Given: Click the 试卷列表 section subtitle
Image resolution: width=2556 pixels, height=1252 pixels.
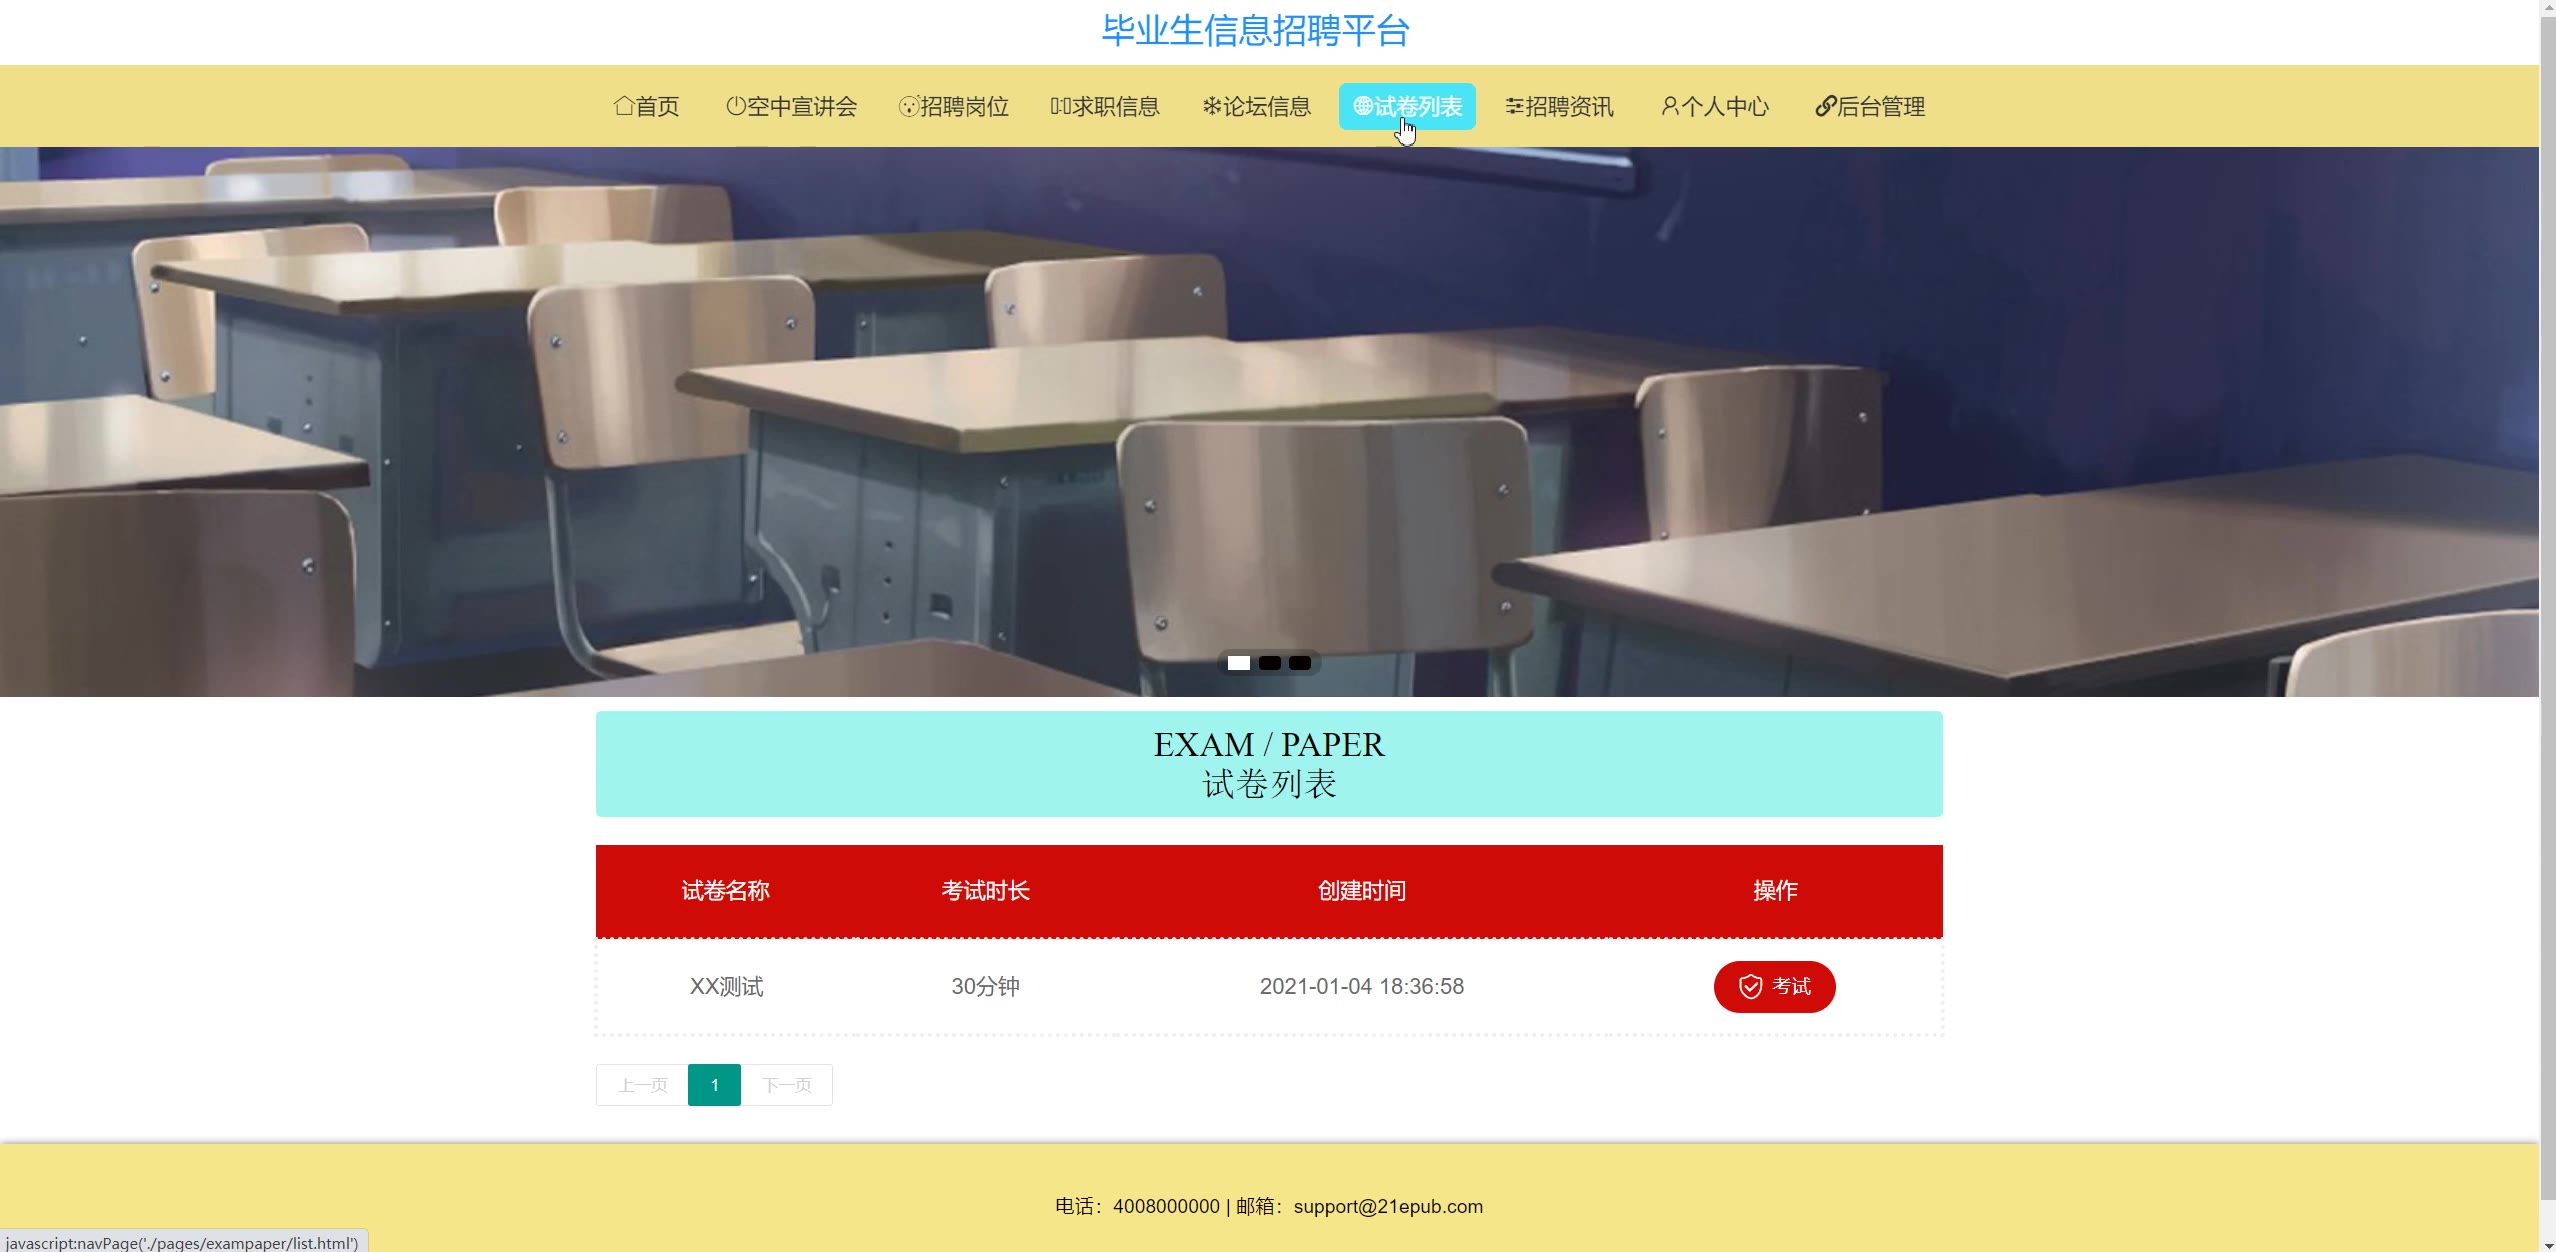Looking at the screenshot, I should [1269, 785].
